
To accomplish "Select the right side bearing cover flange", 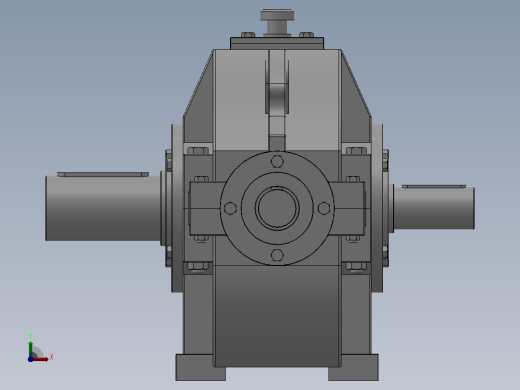I will click(377, 208).
